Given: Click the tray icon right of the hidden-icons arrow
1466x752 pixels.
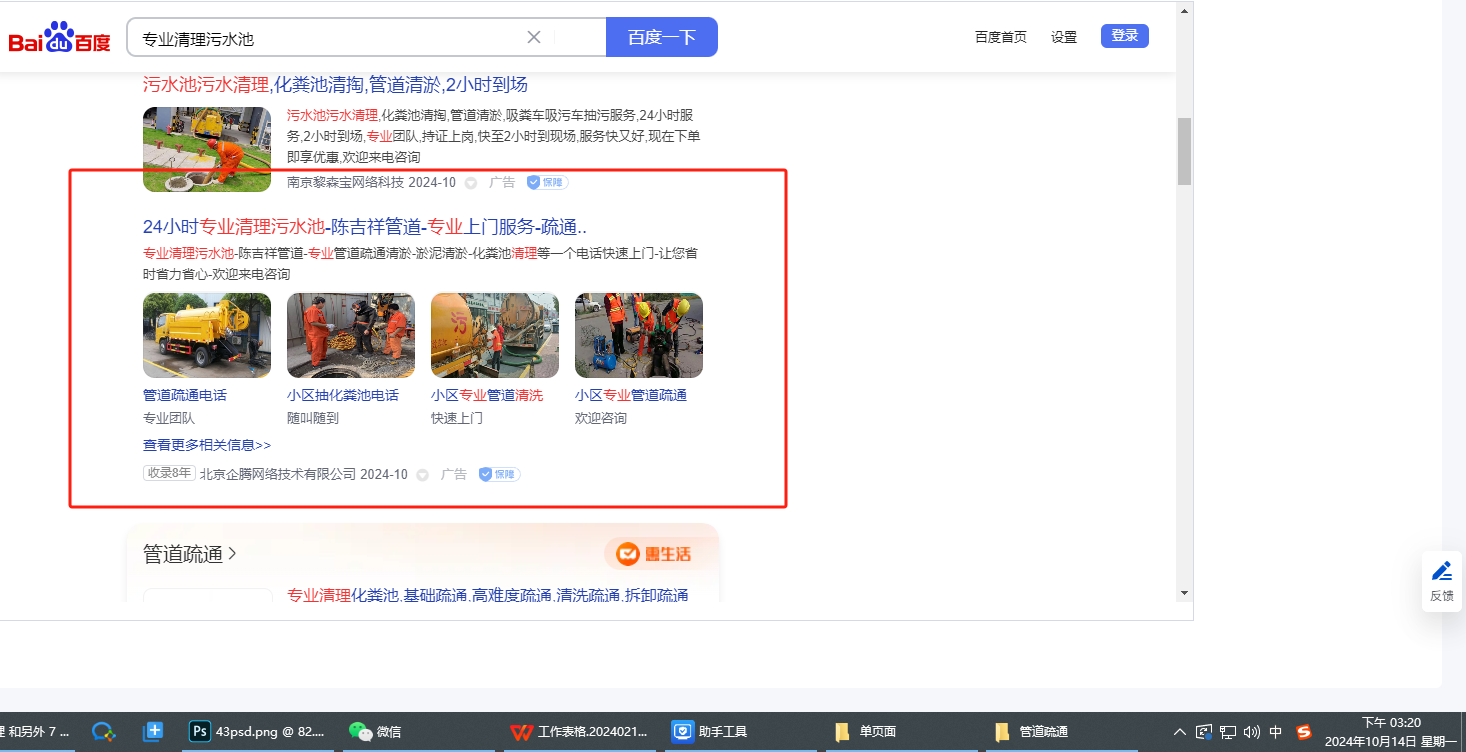Looking at the screenshot, I should (x=1204, y=732).
